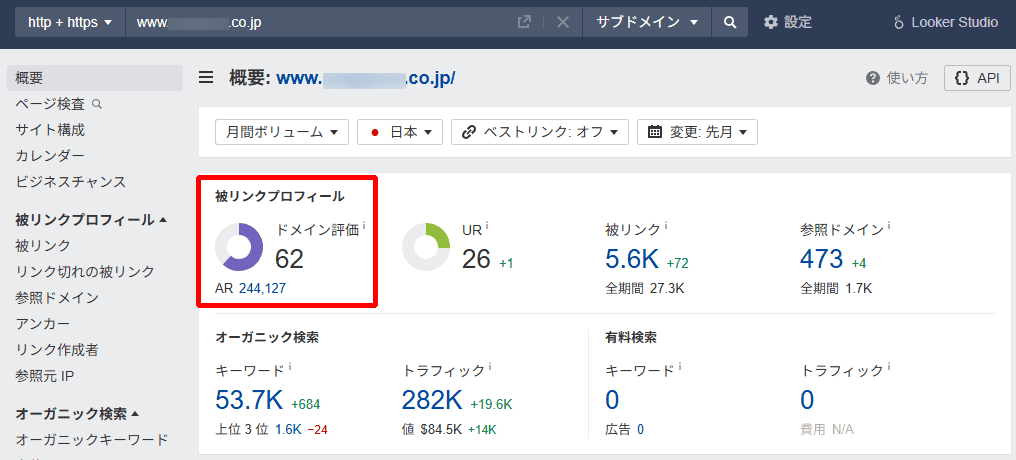The width and height of the screenshot is (1016, 460).
Task: Open settings gear 設定
Action: (787, 22)
